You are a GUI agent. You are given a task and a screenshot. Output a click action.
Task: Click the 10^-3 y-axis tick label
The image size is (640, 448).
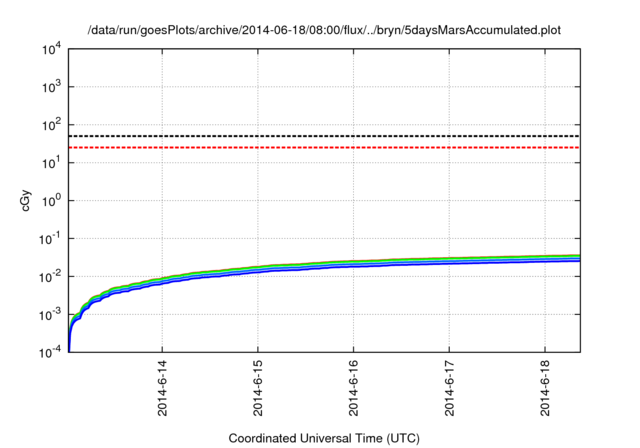[x=50, y=315]
